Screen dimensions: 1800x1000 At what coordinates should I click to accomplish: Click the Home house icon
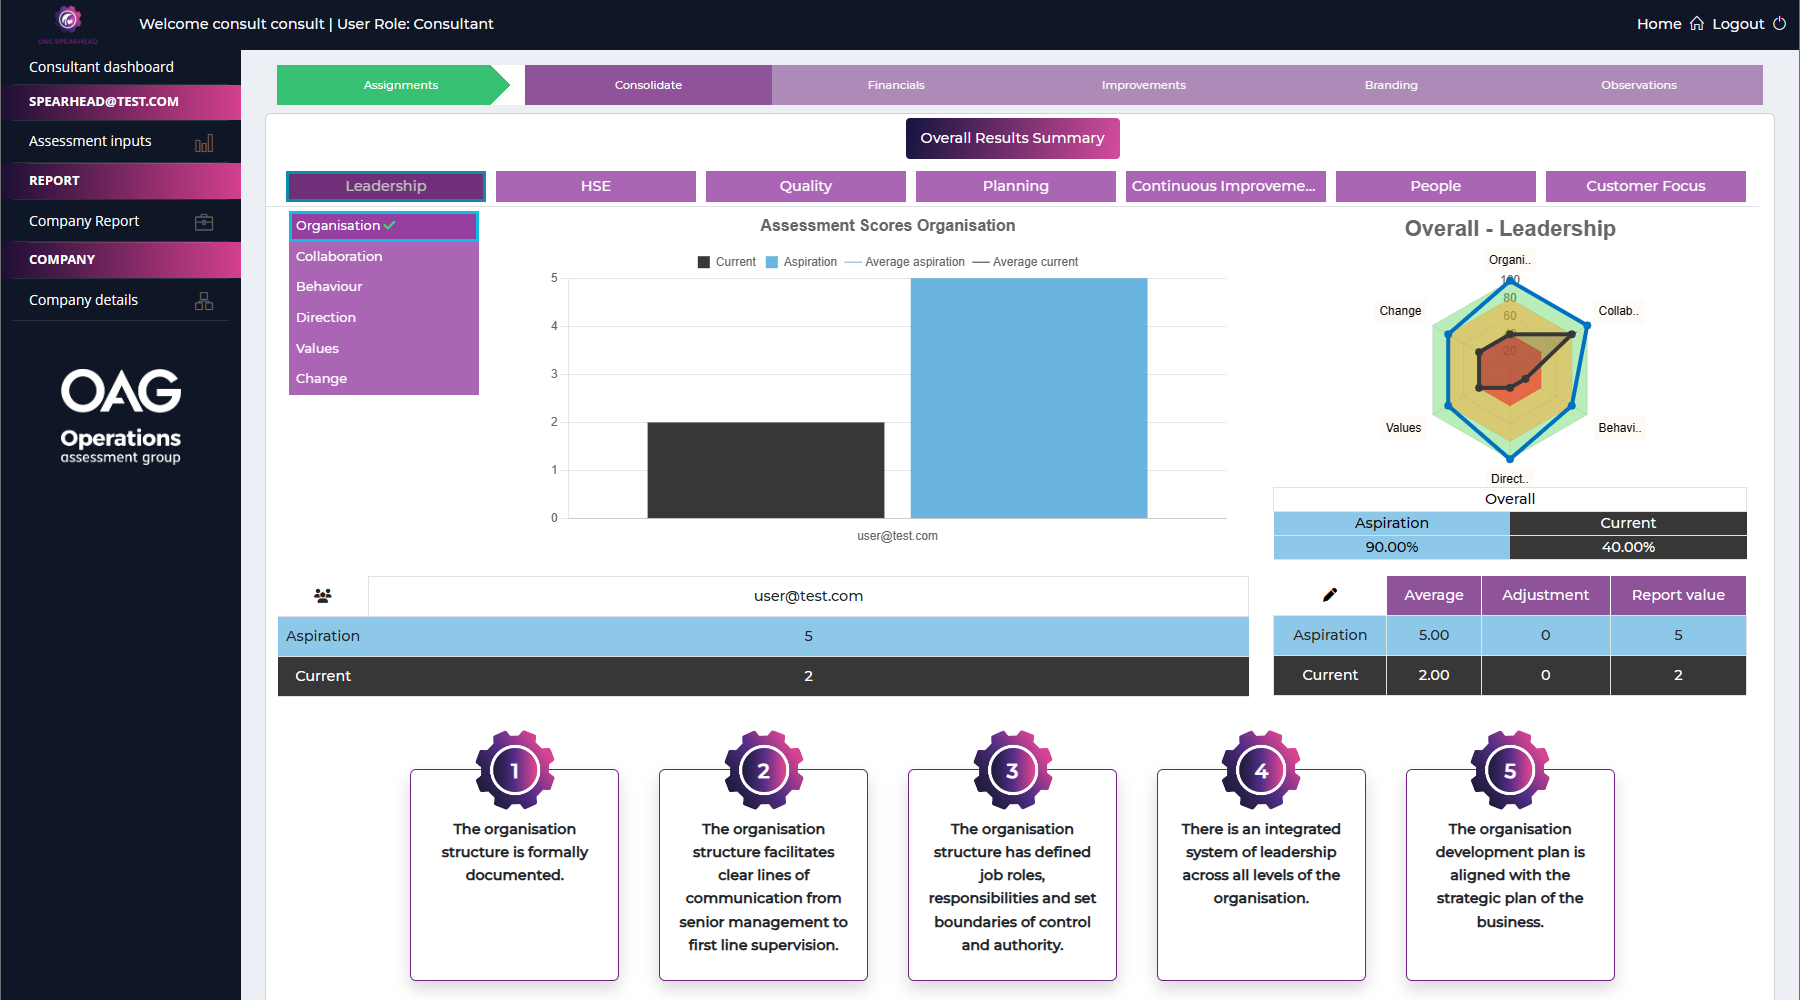(x=1697, y=24)
